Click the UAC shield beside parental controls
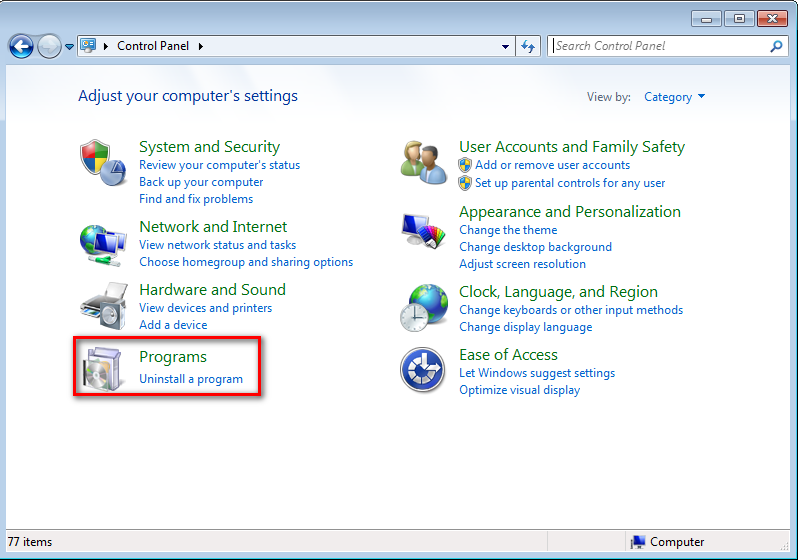798x560 pixels. coord(465,183)
